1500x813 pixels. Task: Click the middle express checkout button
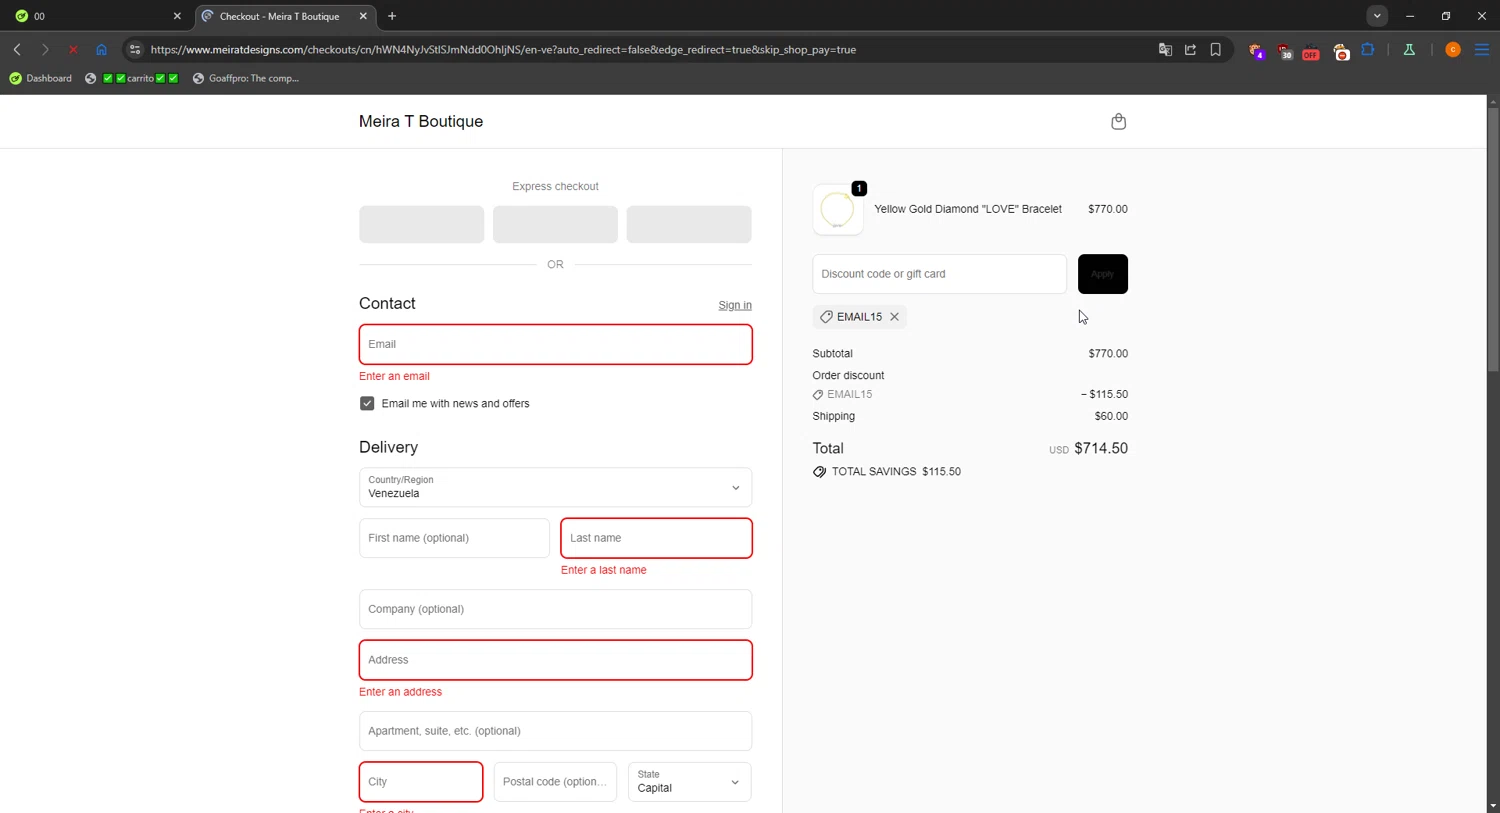pyautogui.click(x=555, y=224)
